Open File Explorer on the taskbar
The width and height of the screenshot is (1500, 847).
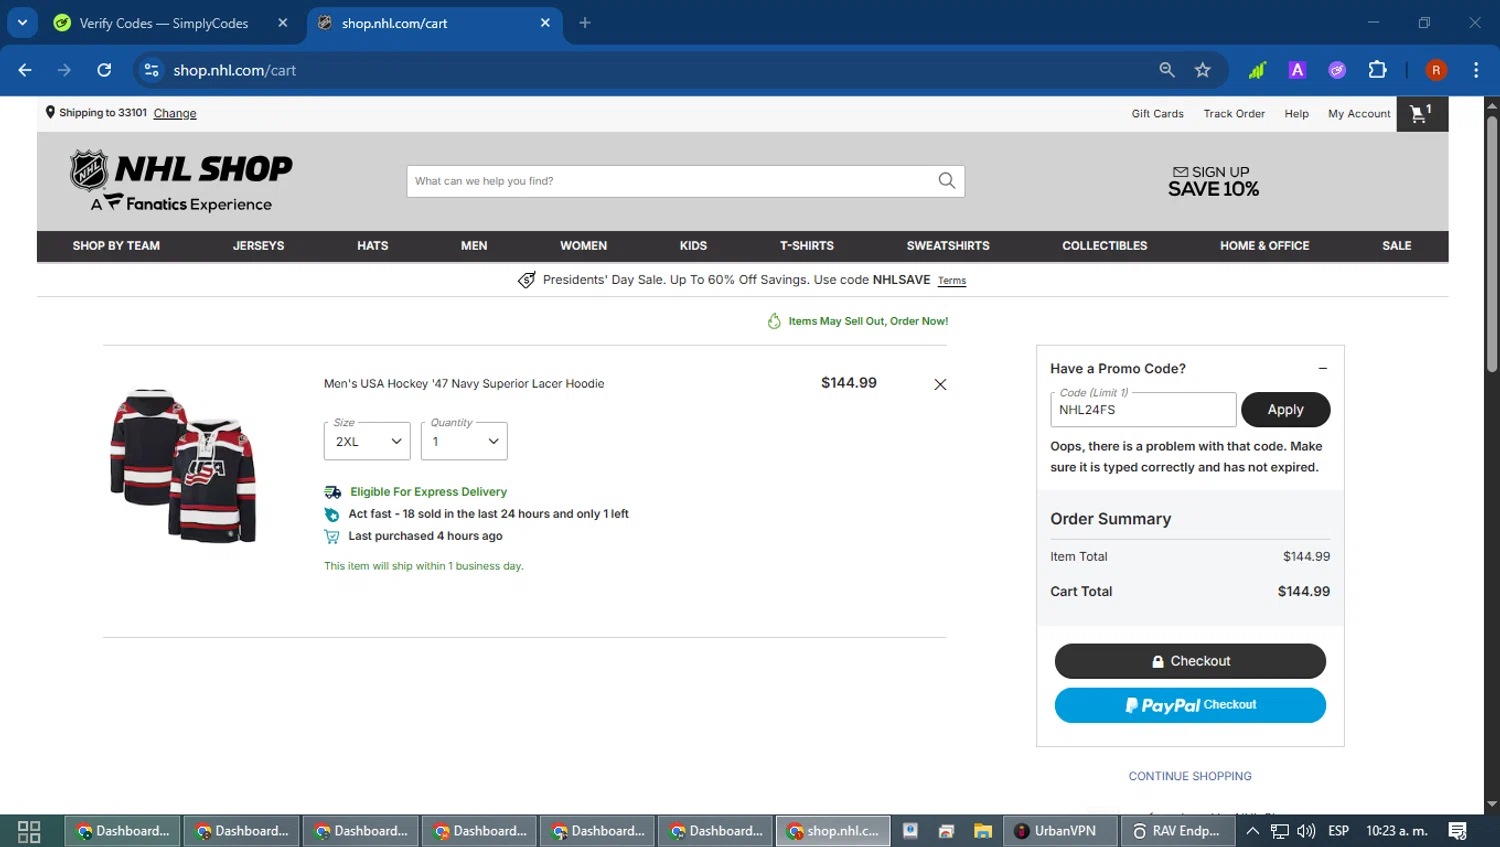pyautogui.click(x=983, y=831)
